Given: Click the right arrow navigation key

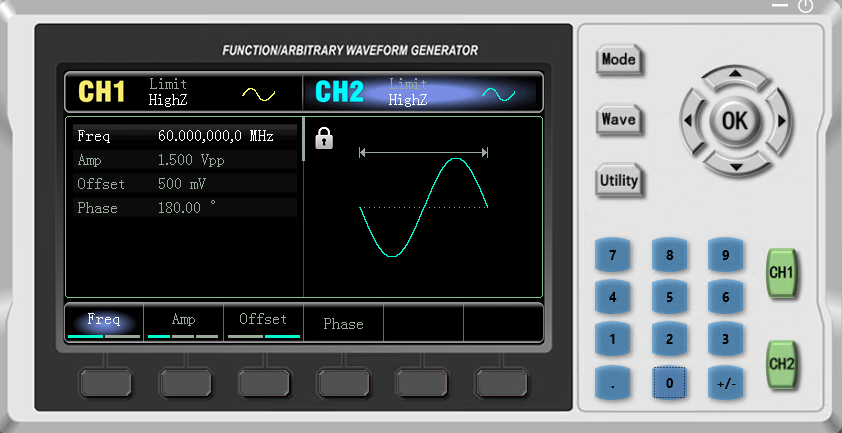Looking at the screenshot, I should [779, 121].
